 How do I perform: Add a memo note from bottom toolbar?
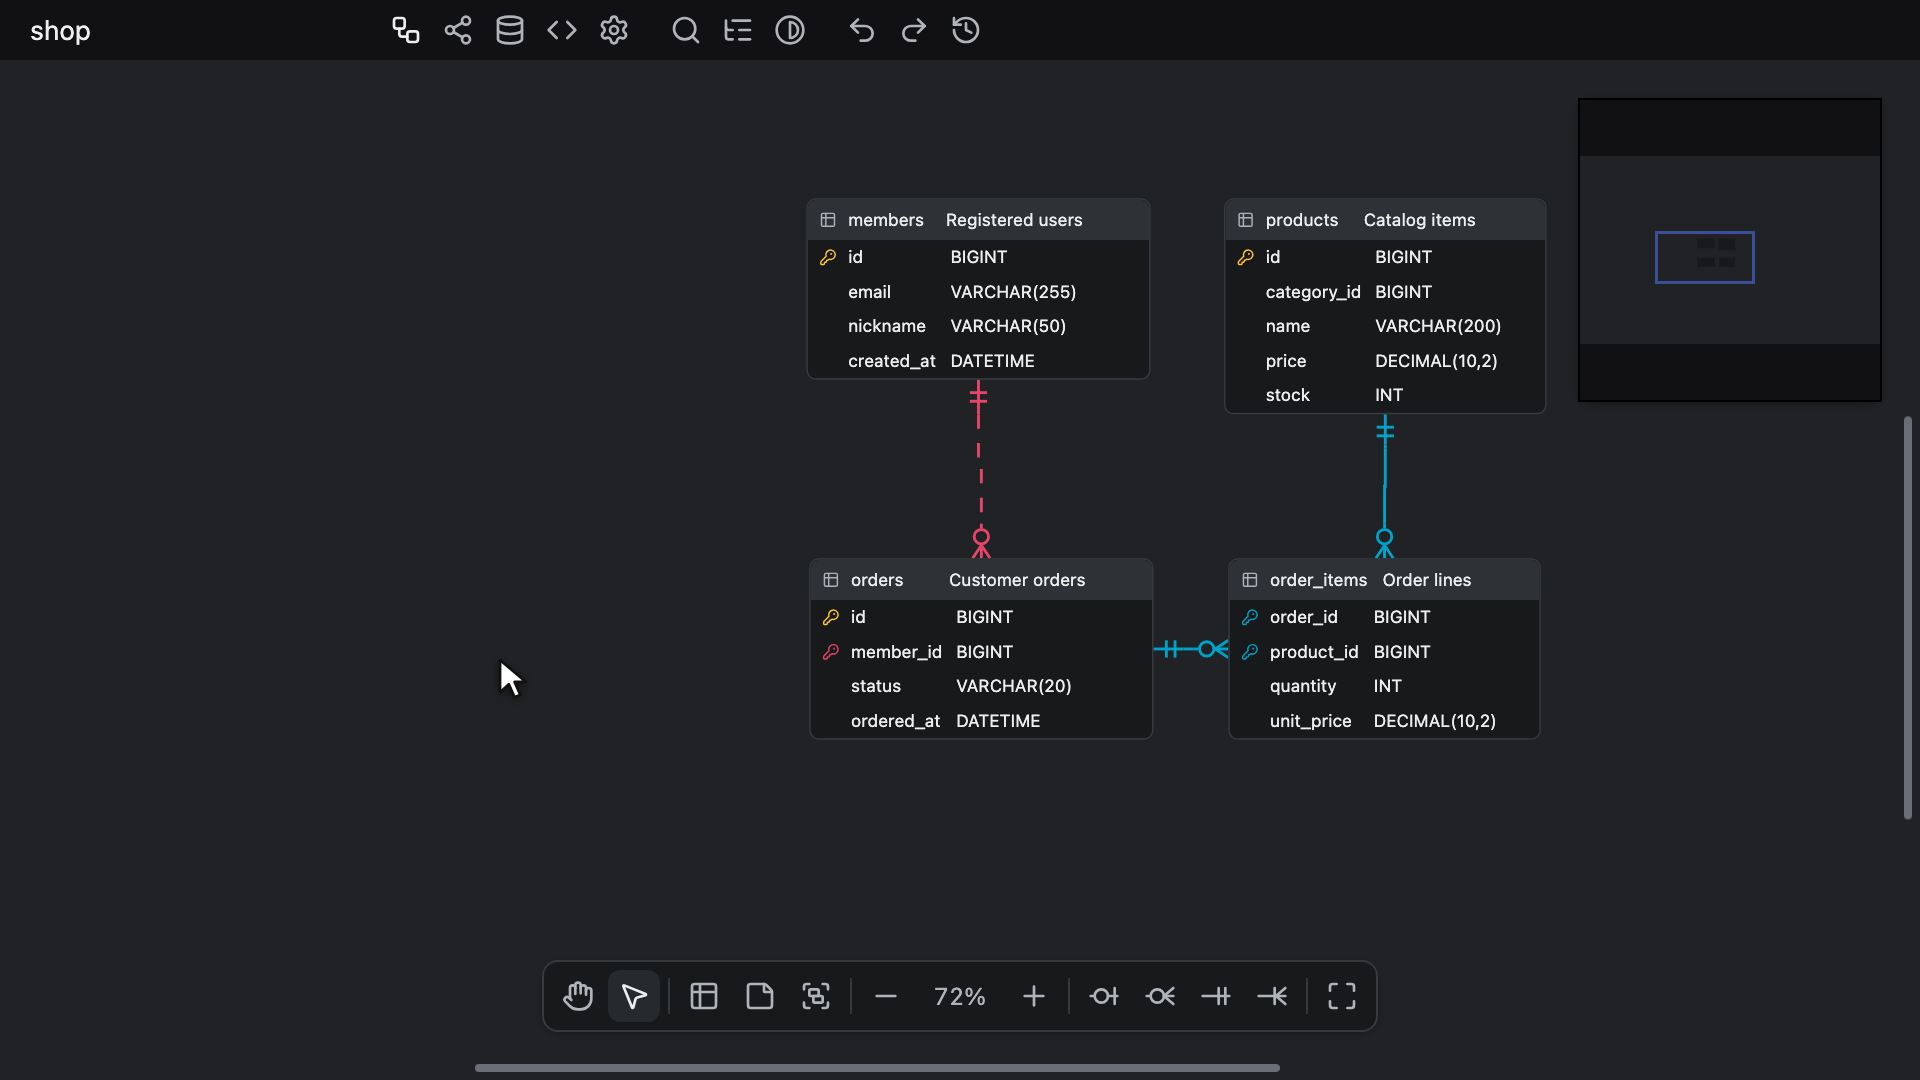pyautogui.click(x=760, y=996)
